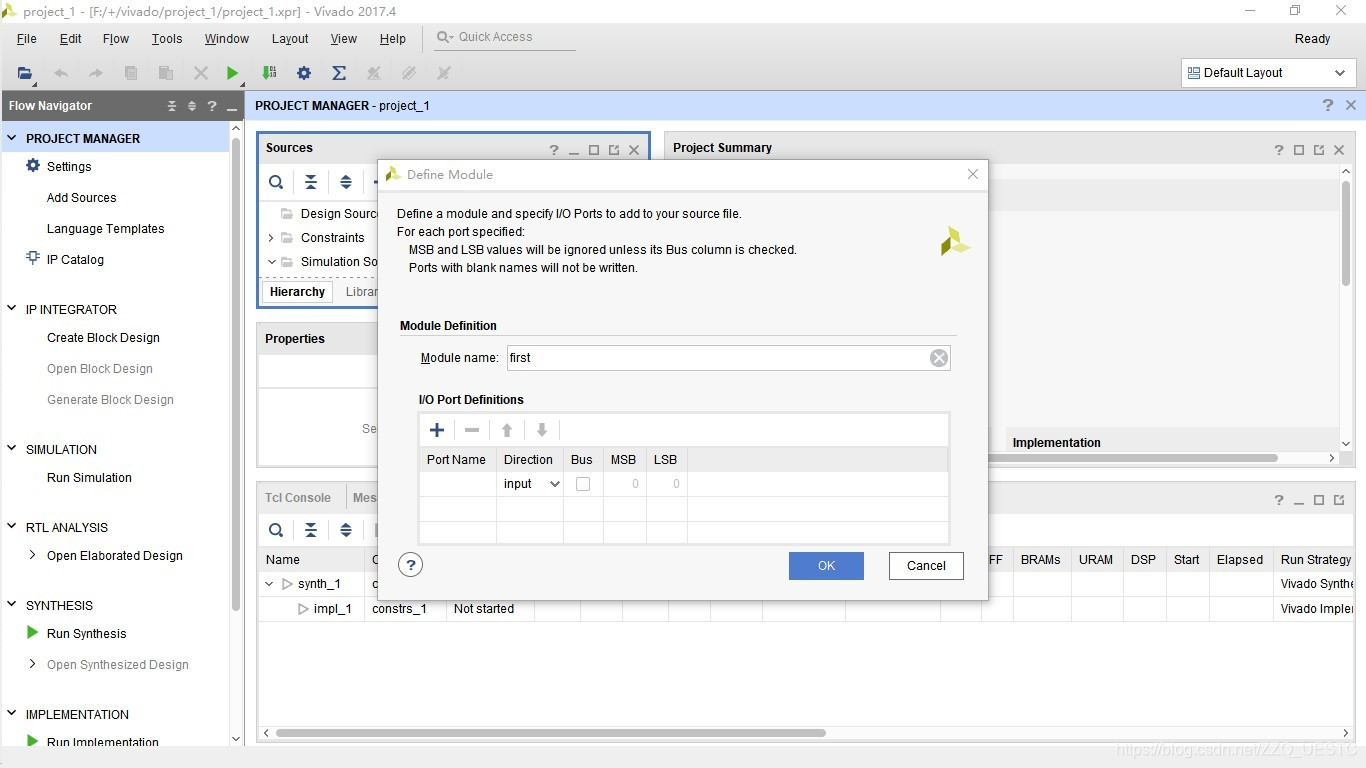Select the impl_1 run row
Viewport: 1366px width, 768px height.
coord(805,609)
